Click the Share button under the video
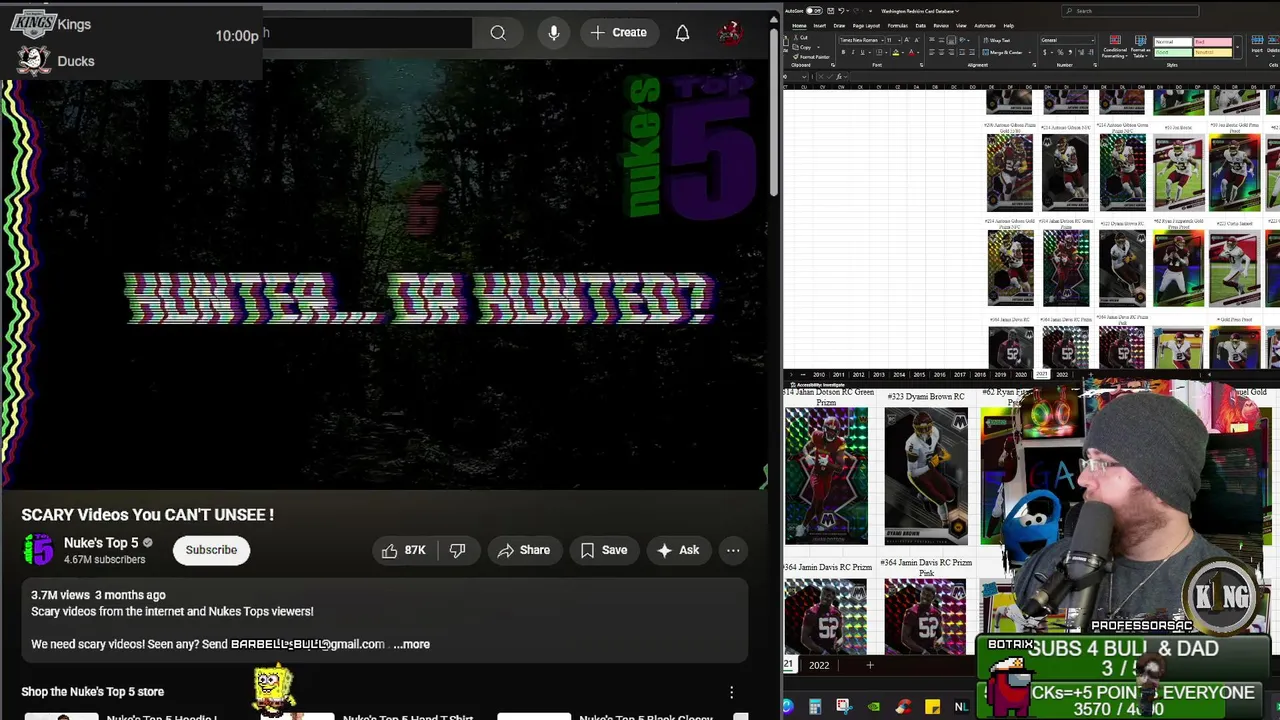1280x720 pixels. [524, 550]
